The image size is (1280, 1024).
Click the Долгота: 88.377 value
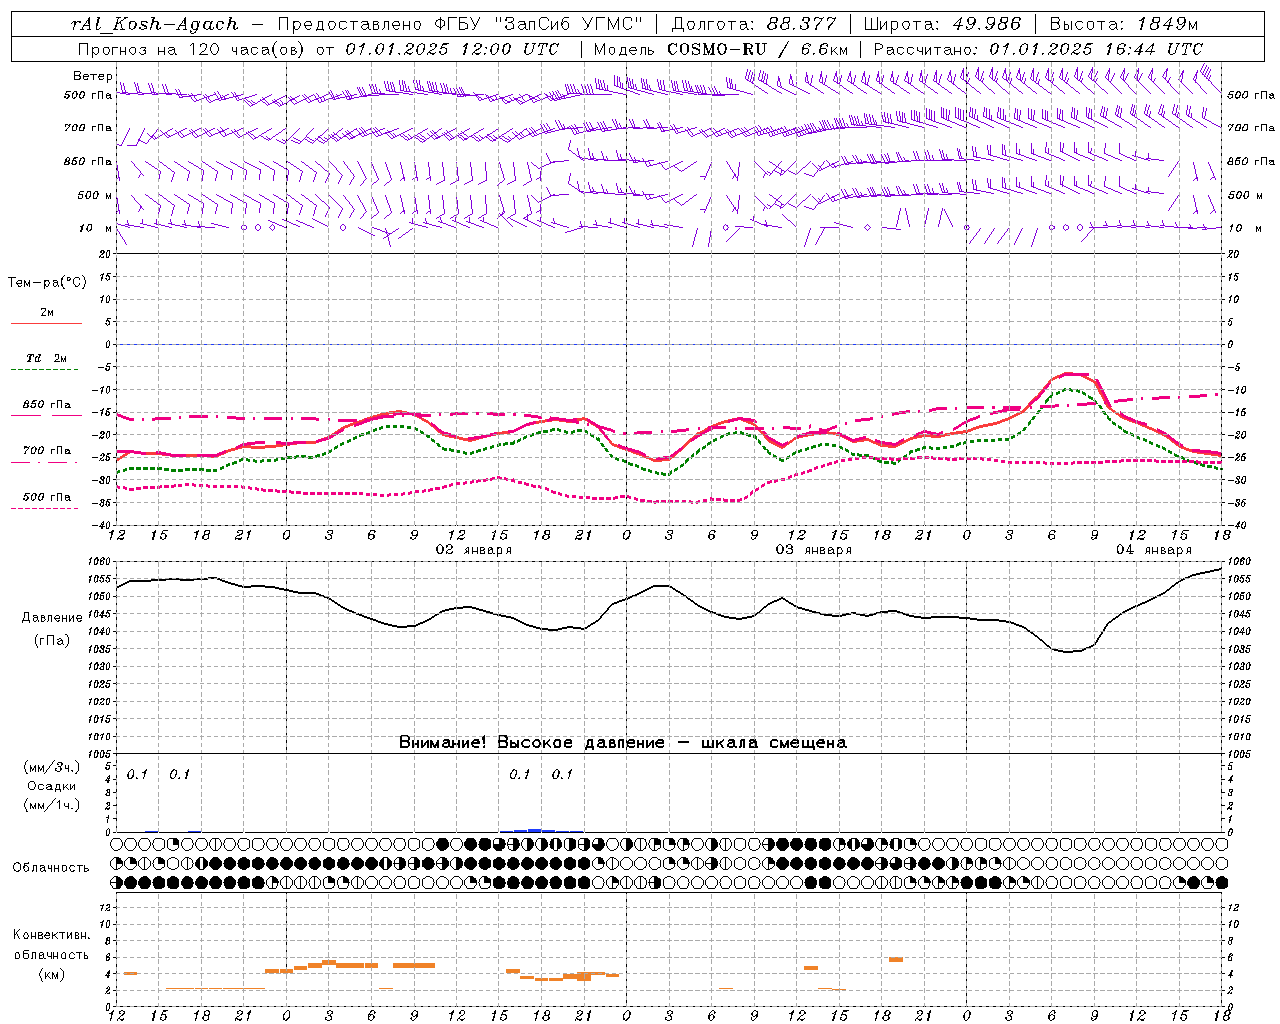(x=754, y=24)
